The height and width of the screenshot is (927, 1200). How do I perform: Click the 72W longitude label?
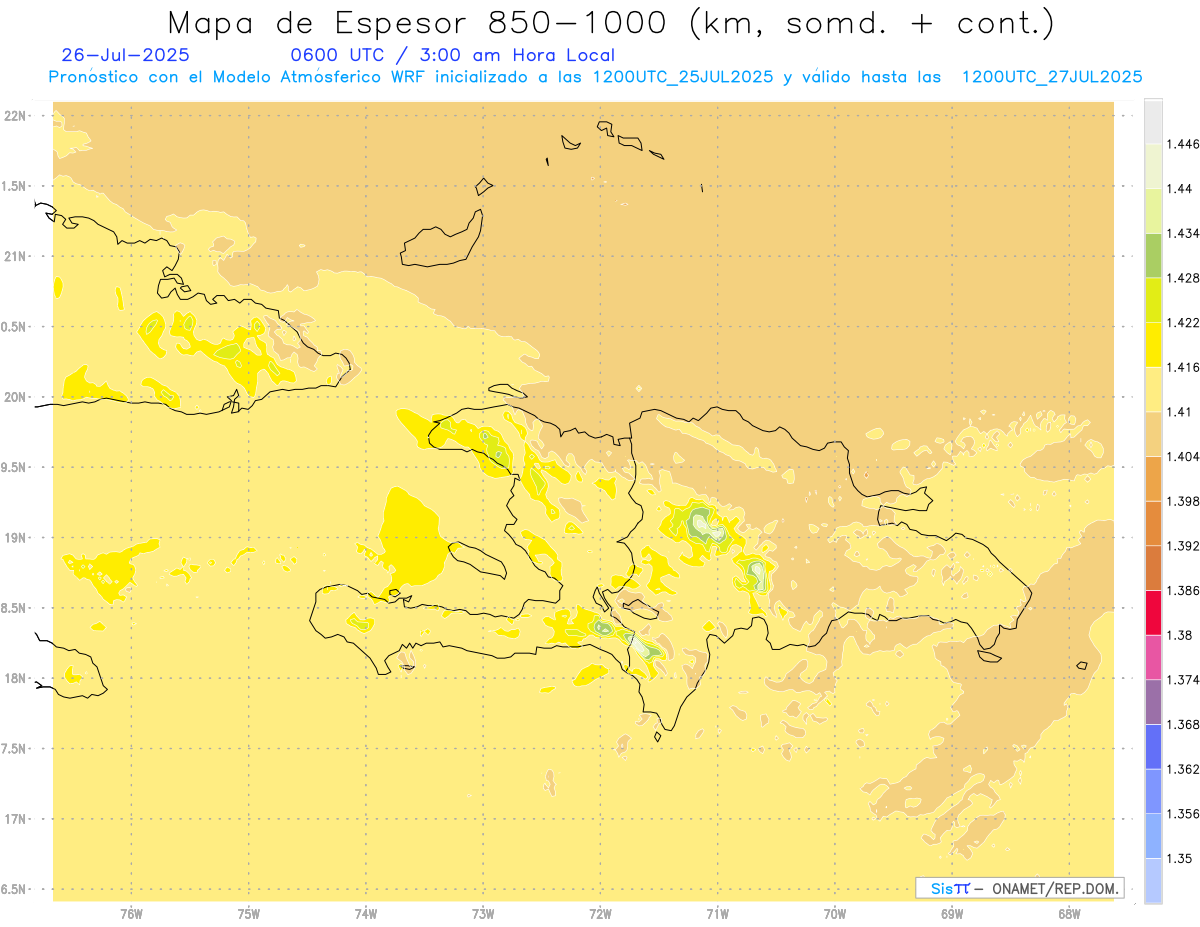tap(600, 914)
